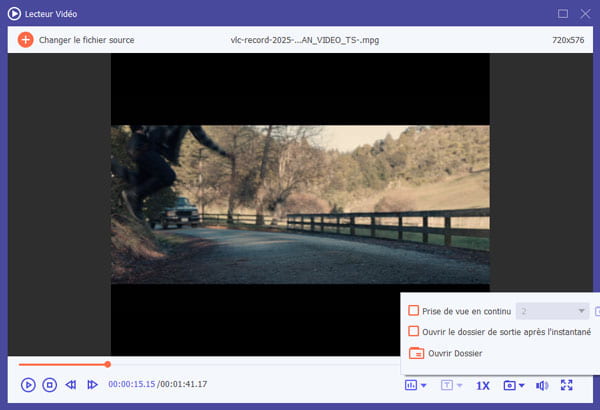The image size is (600, 410).
Task: Click the subtitle text icon
Action: [446, 385]
